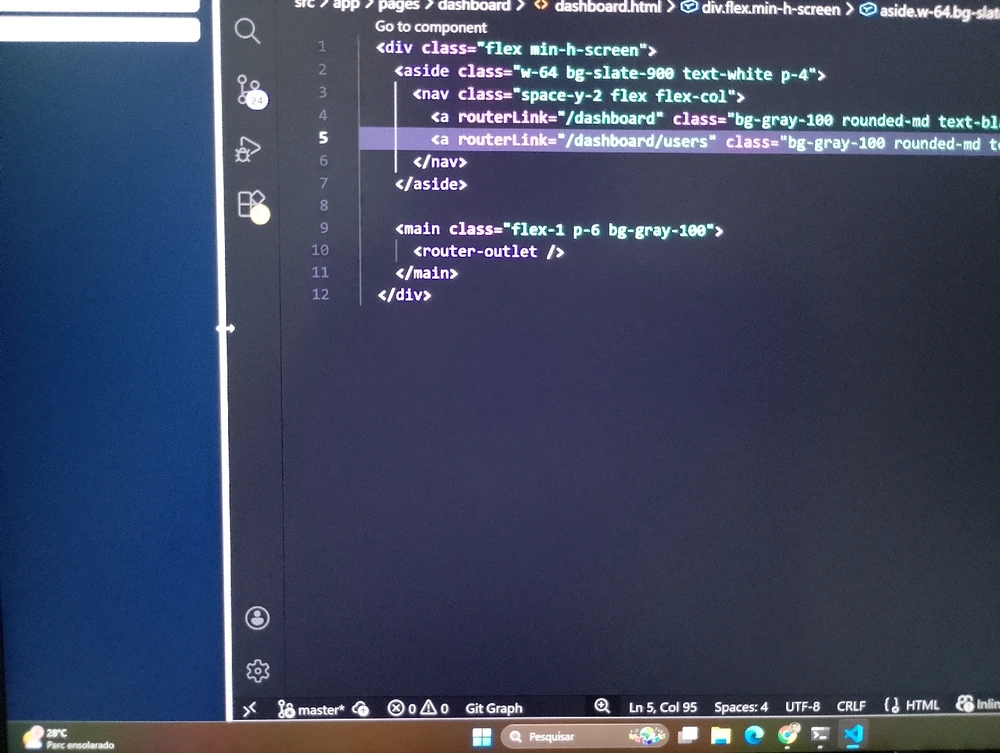Open Git Graph from status bar
The width and height of the screenshot is (1000, 753).
pyautogui.click(x=494, y=708)
